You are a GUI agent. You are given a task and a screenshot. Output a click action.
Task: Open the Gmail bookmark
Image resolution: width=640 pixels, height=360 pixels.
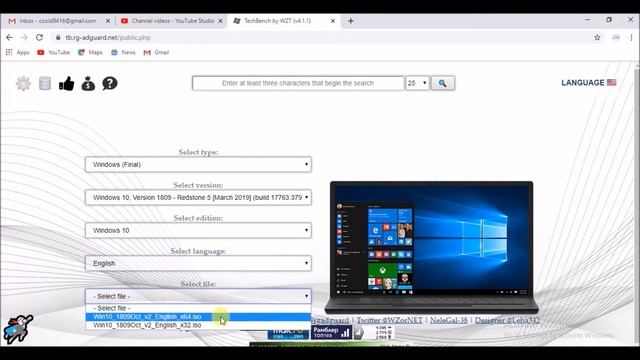click(156, 52)
